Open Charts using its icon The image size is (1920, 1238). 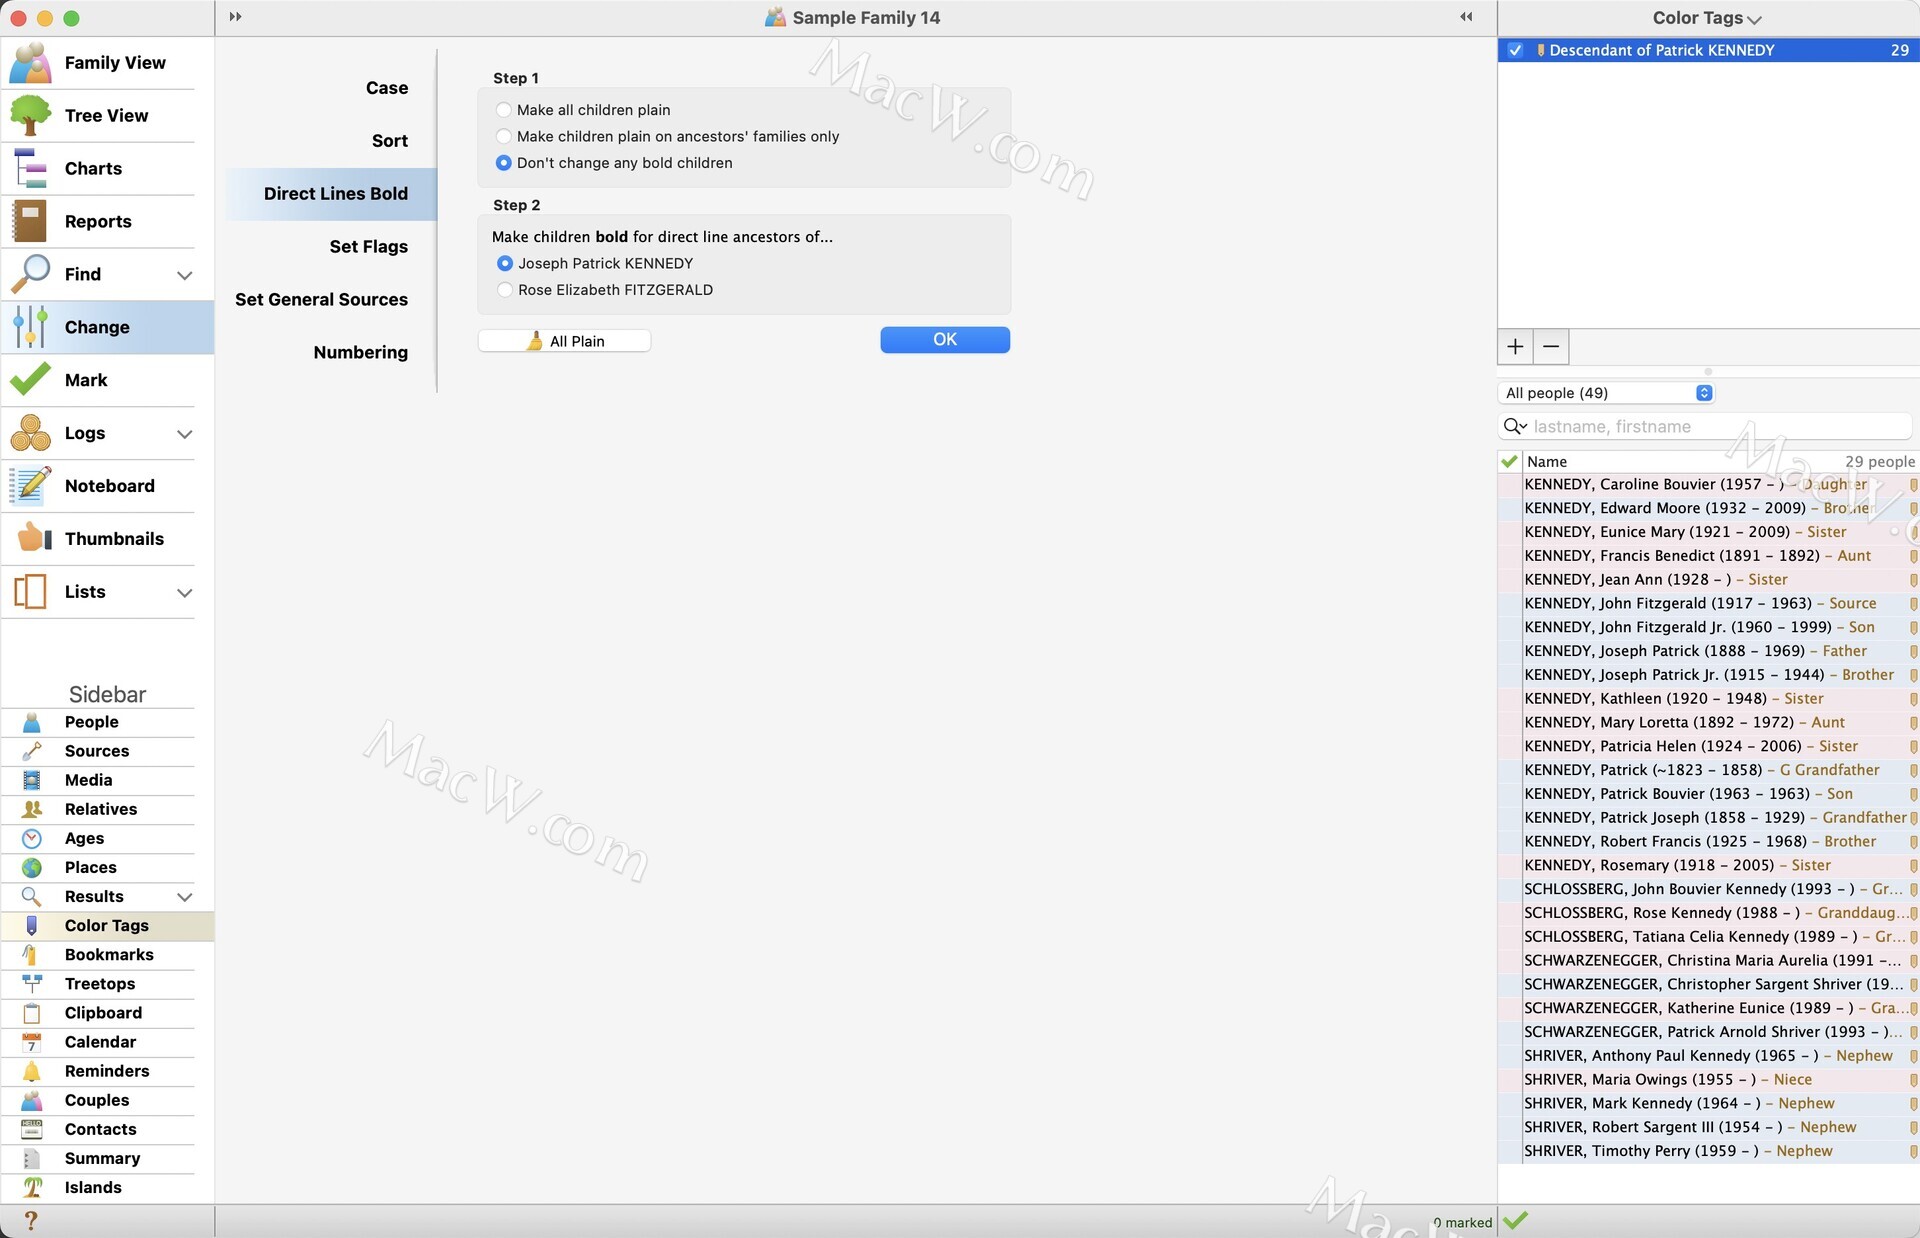click(31, 169)
